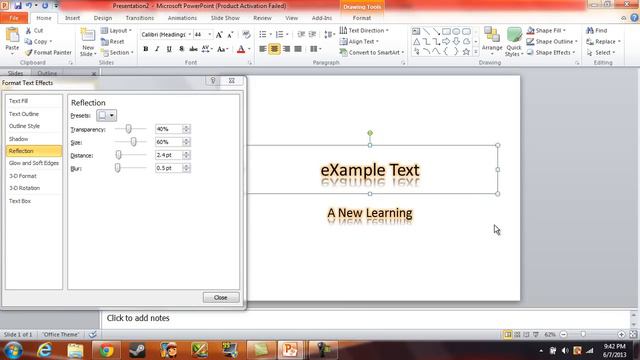Click the Font Color icon

(241, 49)
